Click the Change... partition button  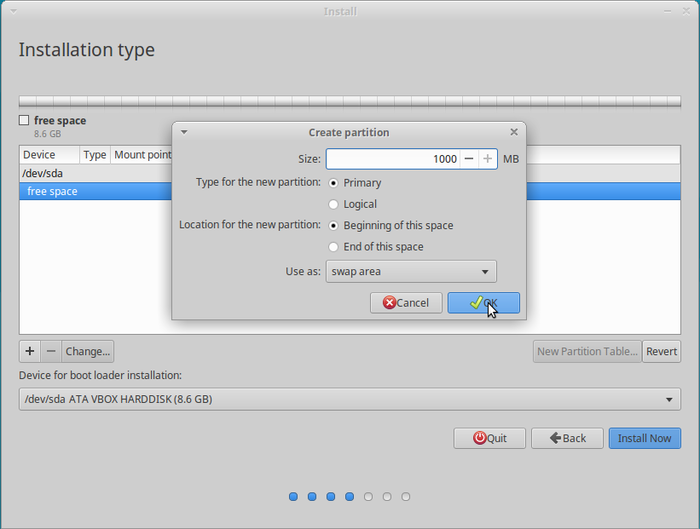pos(88,351)
